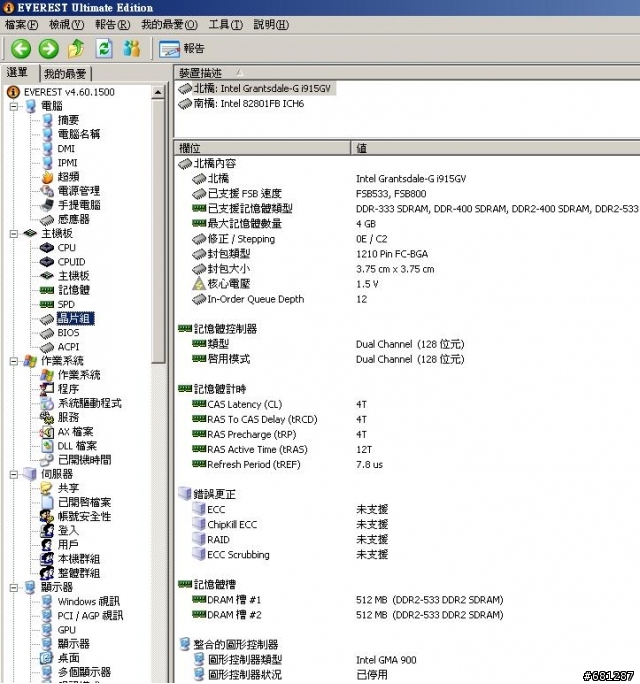Click the green Forward arrow toolbar icon

[48, 48]
